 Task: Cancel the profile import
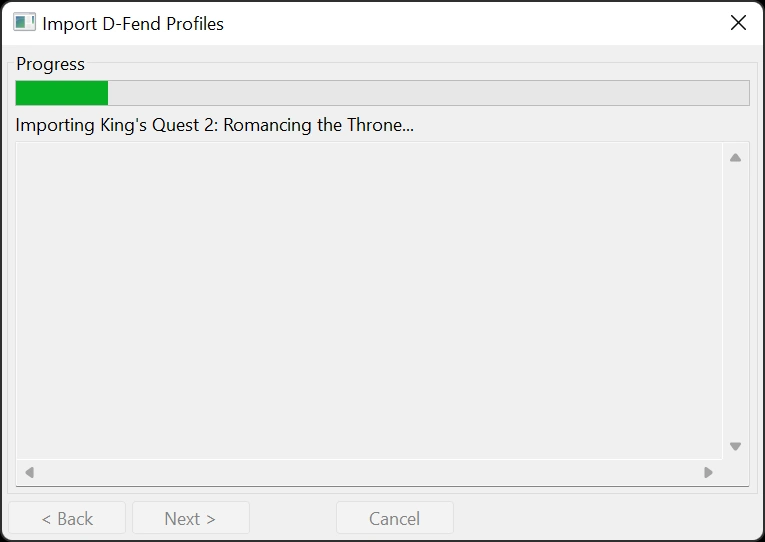click(394, 518)
